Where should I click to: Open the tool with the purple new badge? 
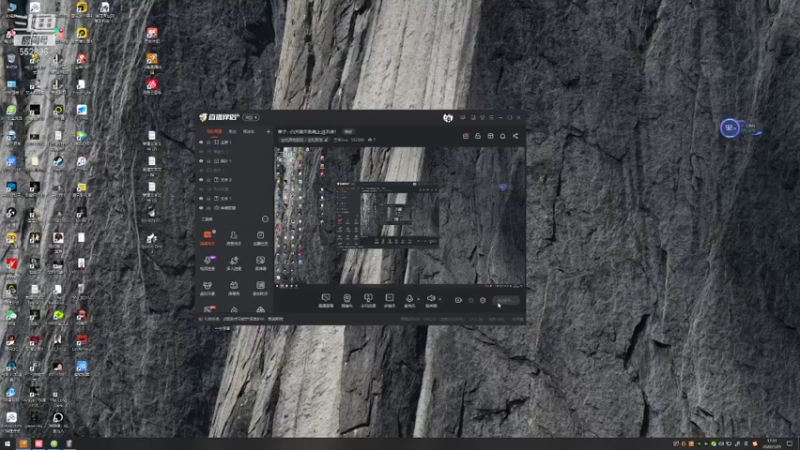(208, 263)
